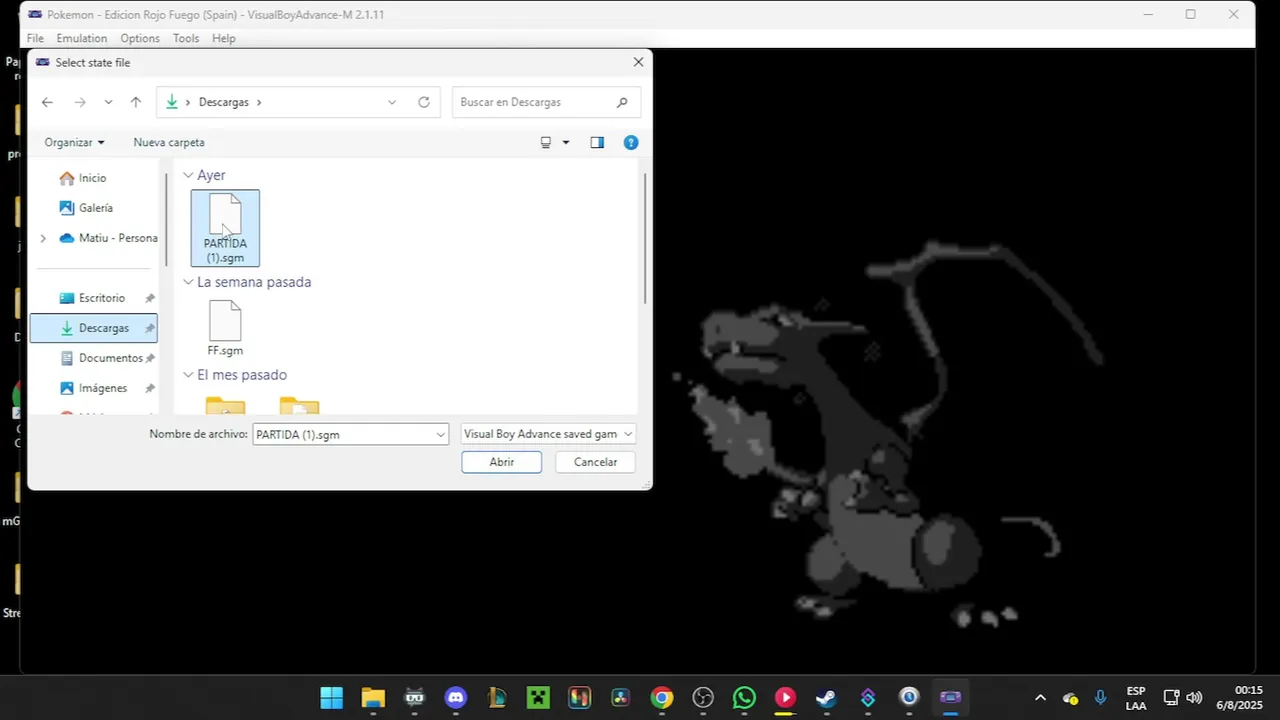Click the Cancelar button
This screenshot has width=1280, height=720.
595,462
